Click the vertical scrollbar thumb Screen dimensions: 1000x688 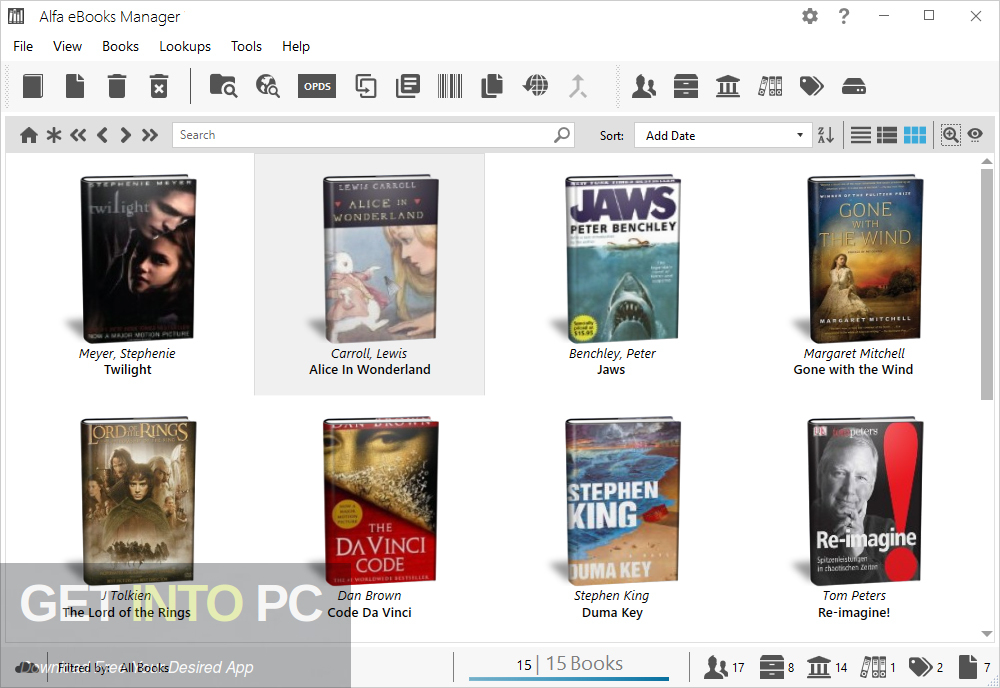pyautogui.click(x=987, y=284)
